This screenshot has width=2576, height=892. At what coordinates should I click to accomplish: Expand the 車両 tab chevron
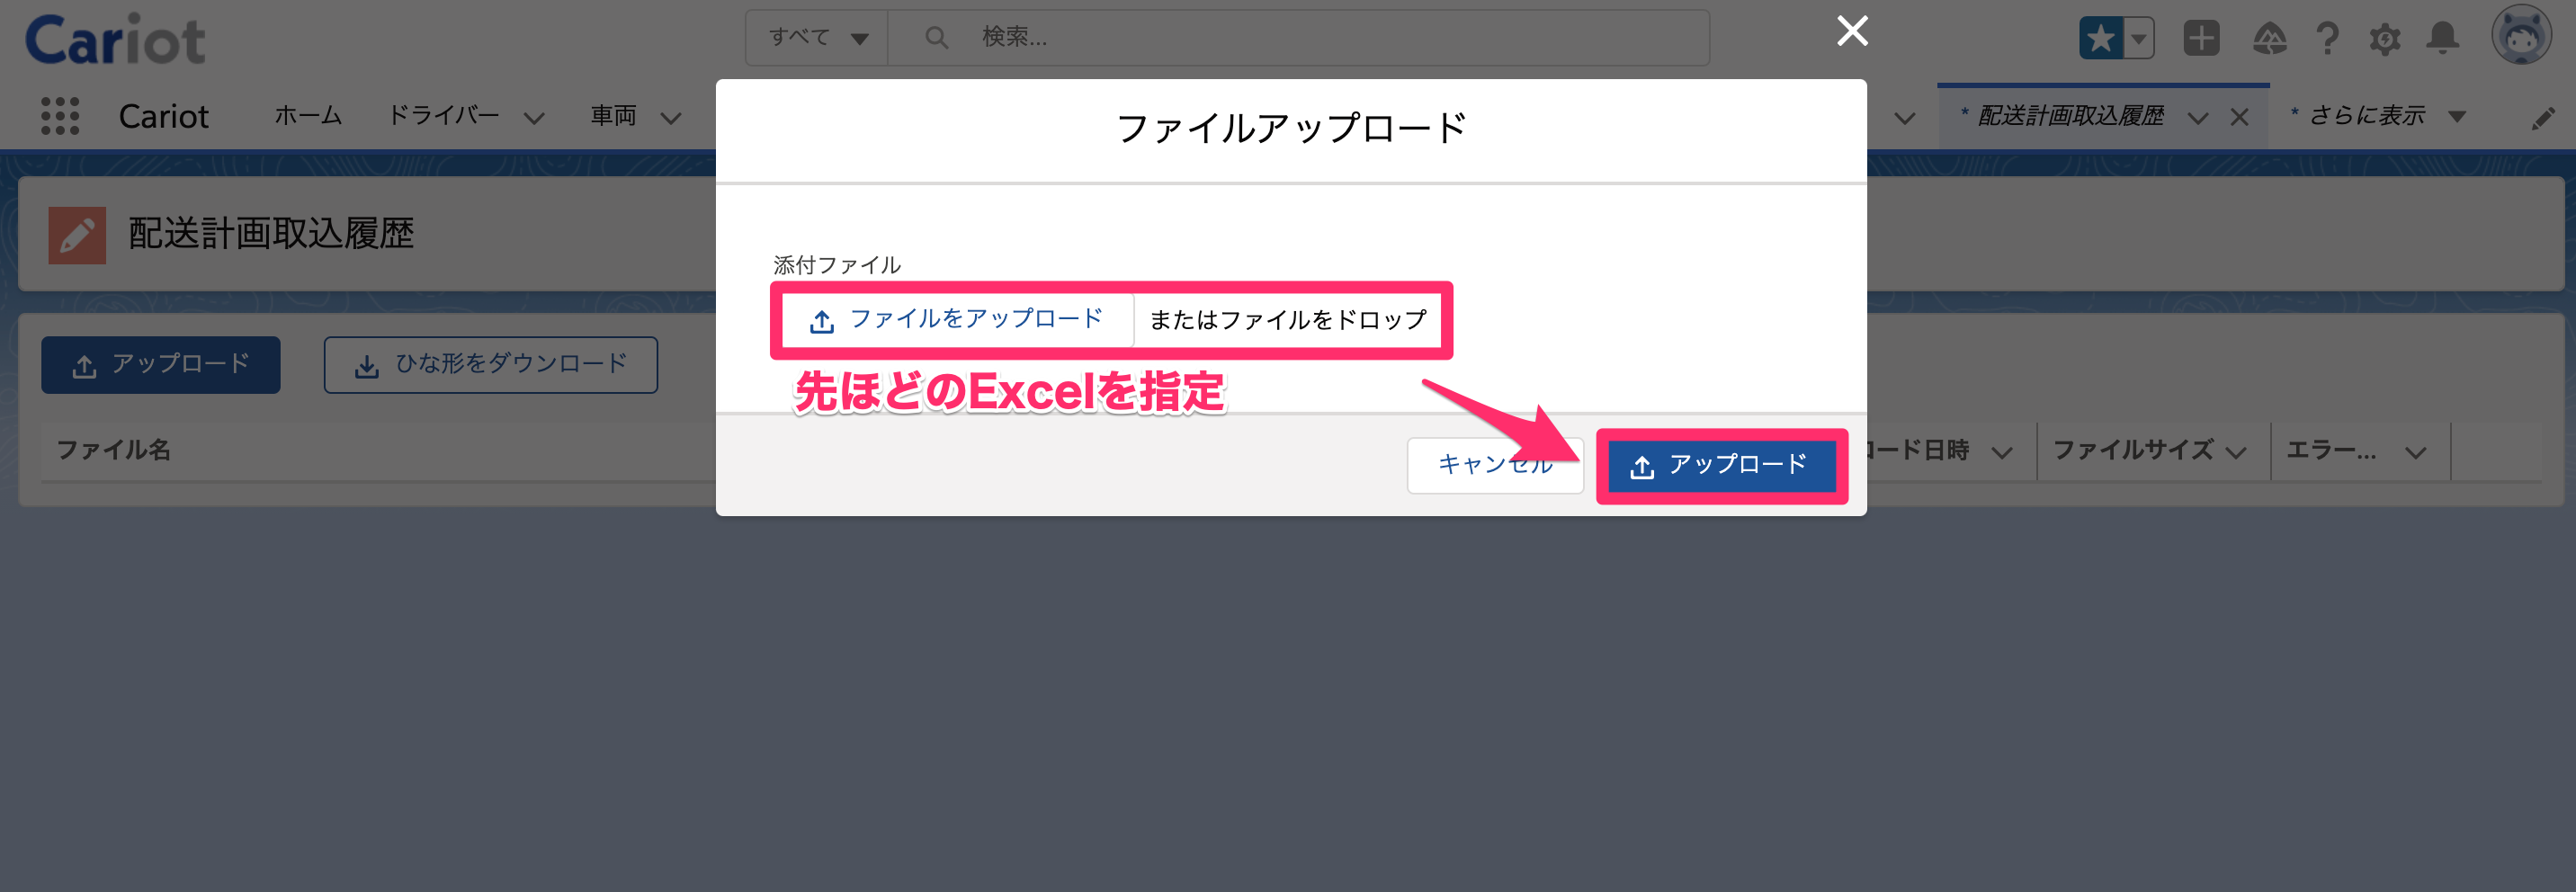(x=671, y=118)
